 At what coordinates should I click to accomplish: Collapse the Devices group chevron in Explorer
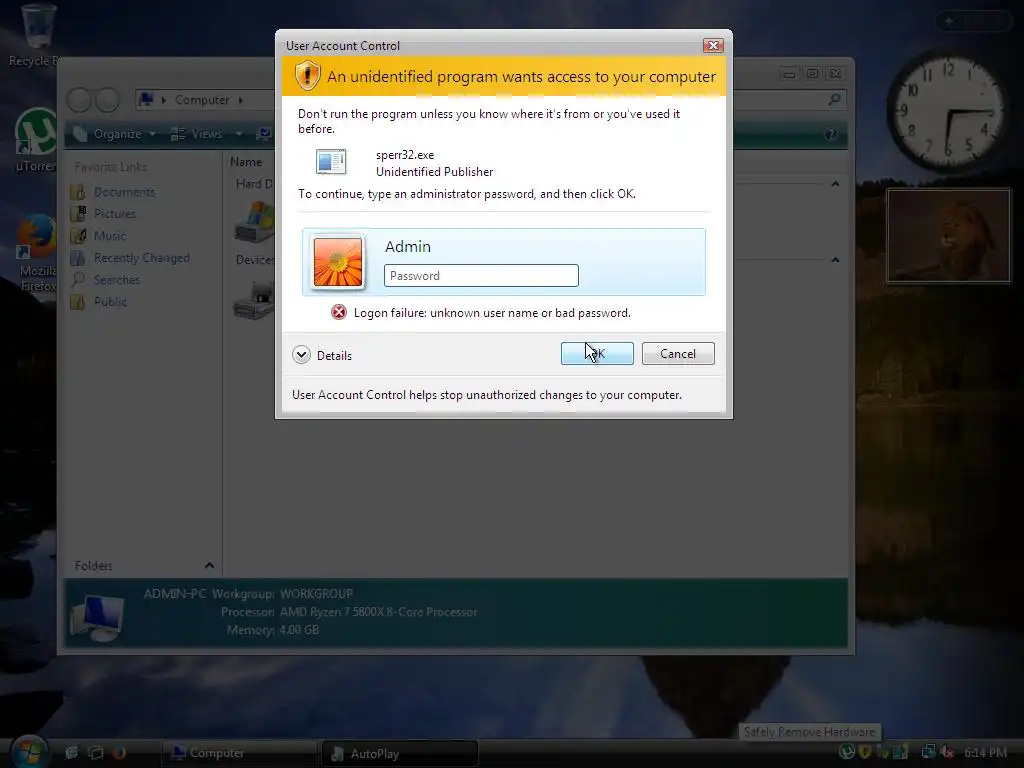[835, 260]
